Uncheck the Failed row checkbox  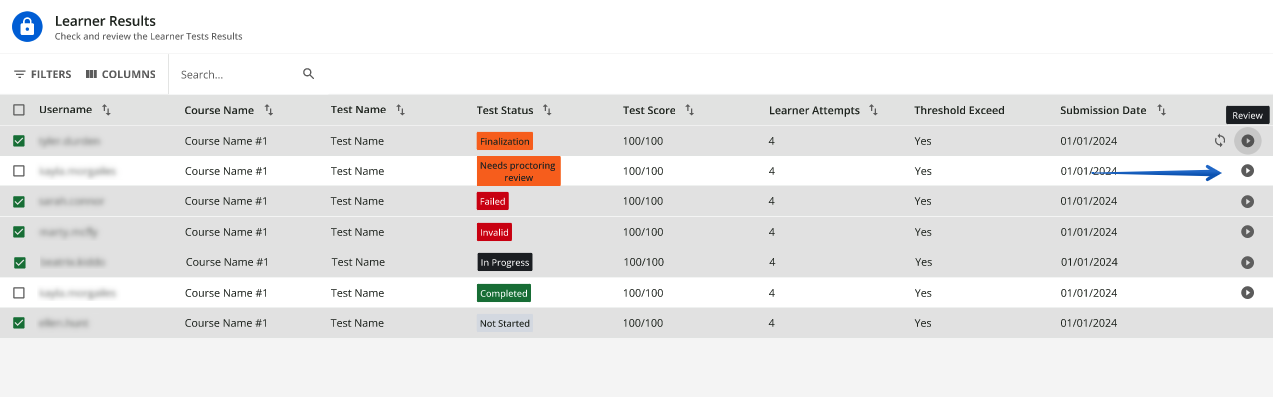(x=19, y=201)
